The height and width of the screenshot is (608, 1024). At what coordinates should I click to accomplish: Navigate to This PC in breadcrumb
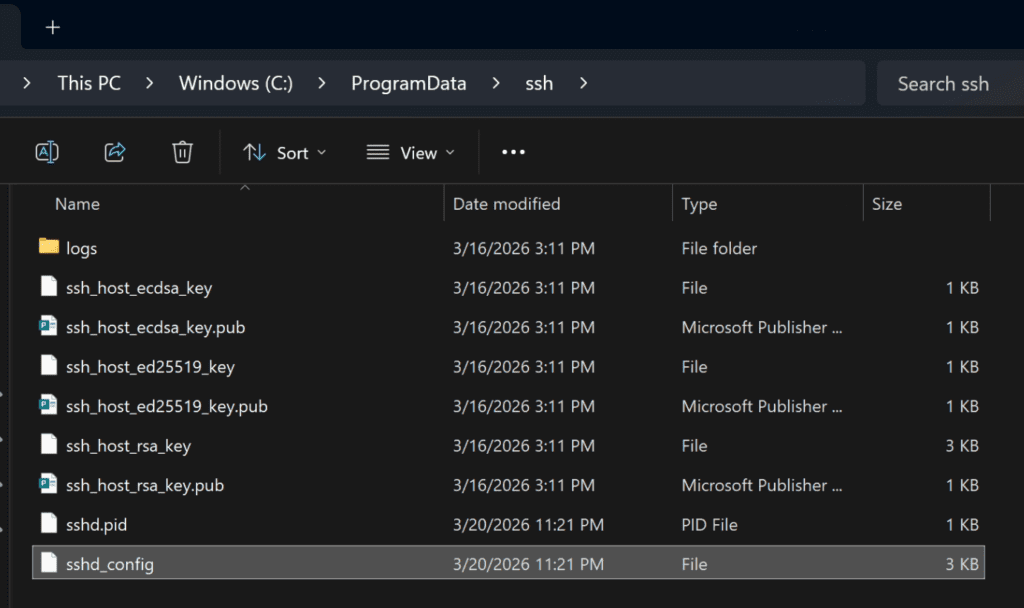coord(89,83)
